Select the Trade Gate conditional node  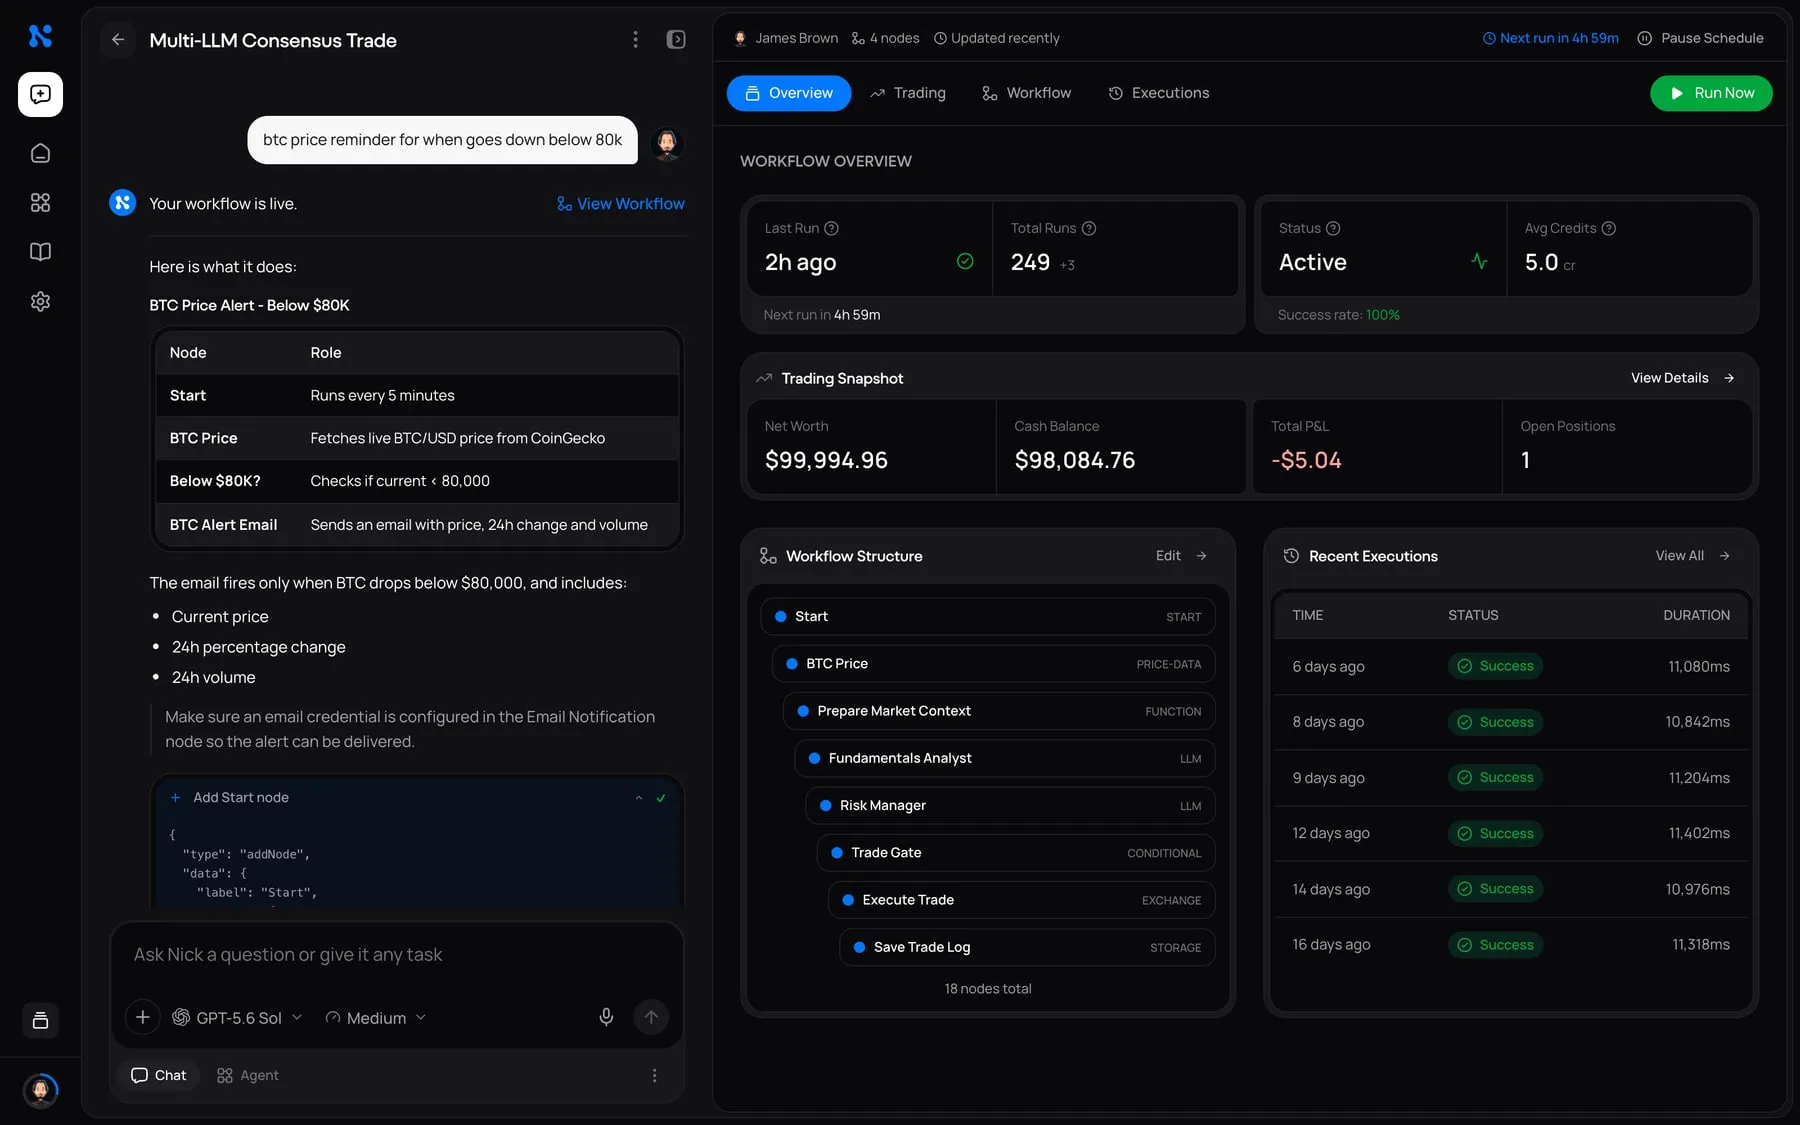click(1016, 853)
